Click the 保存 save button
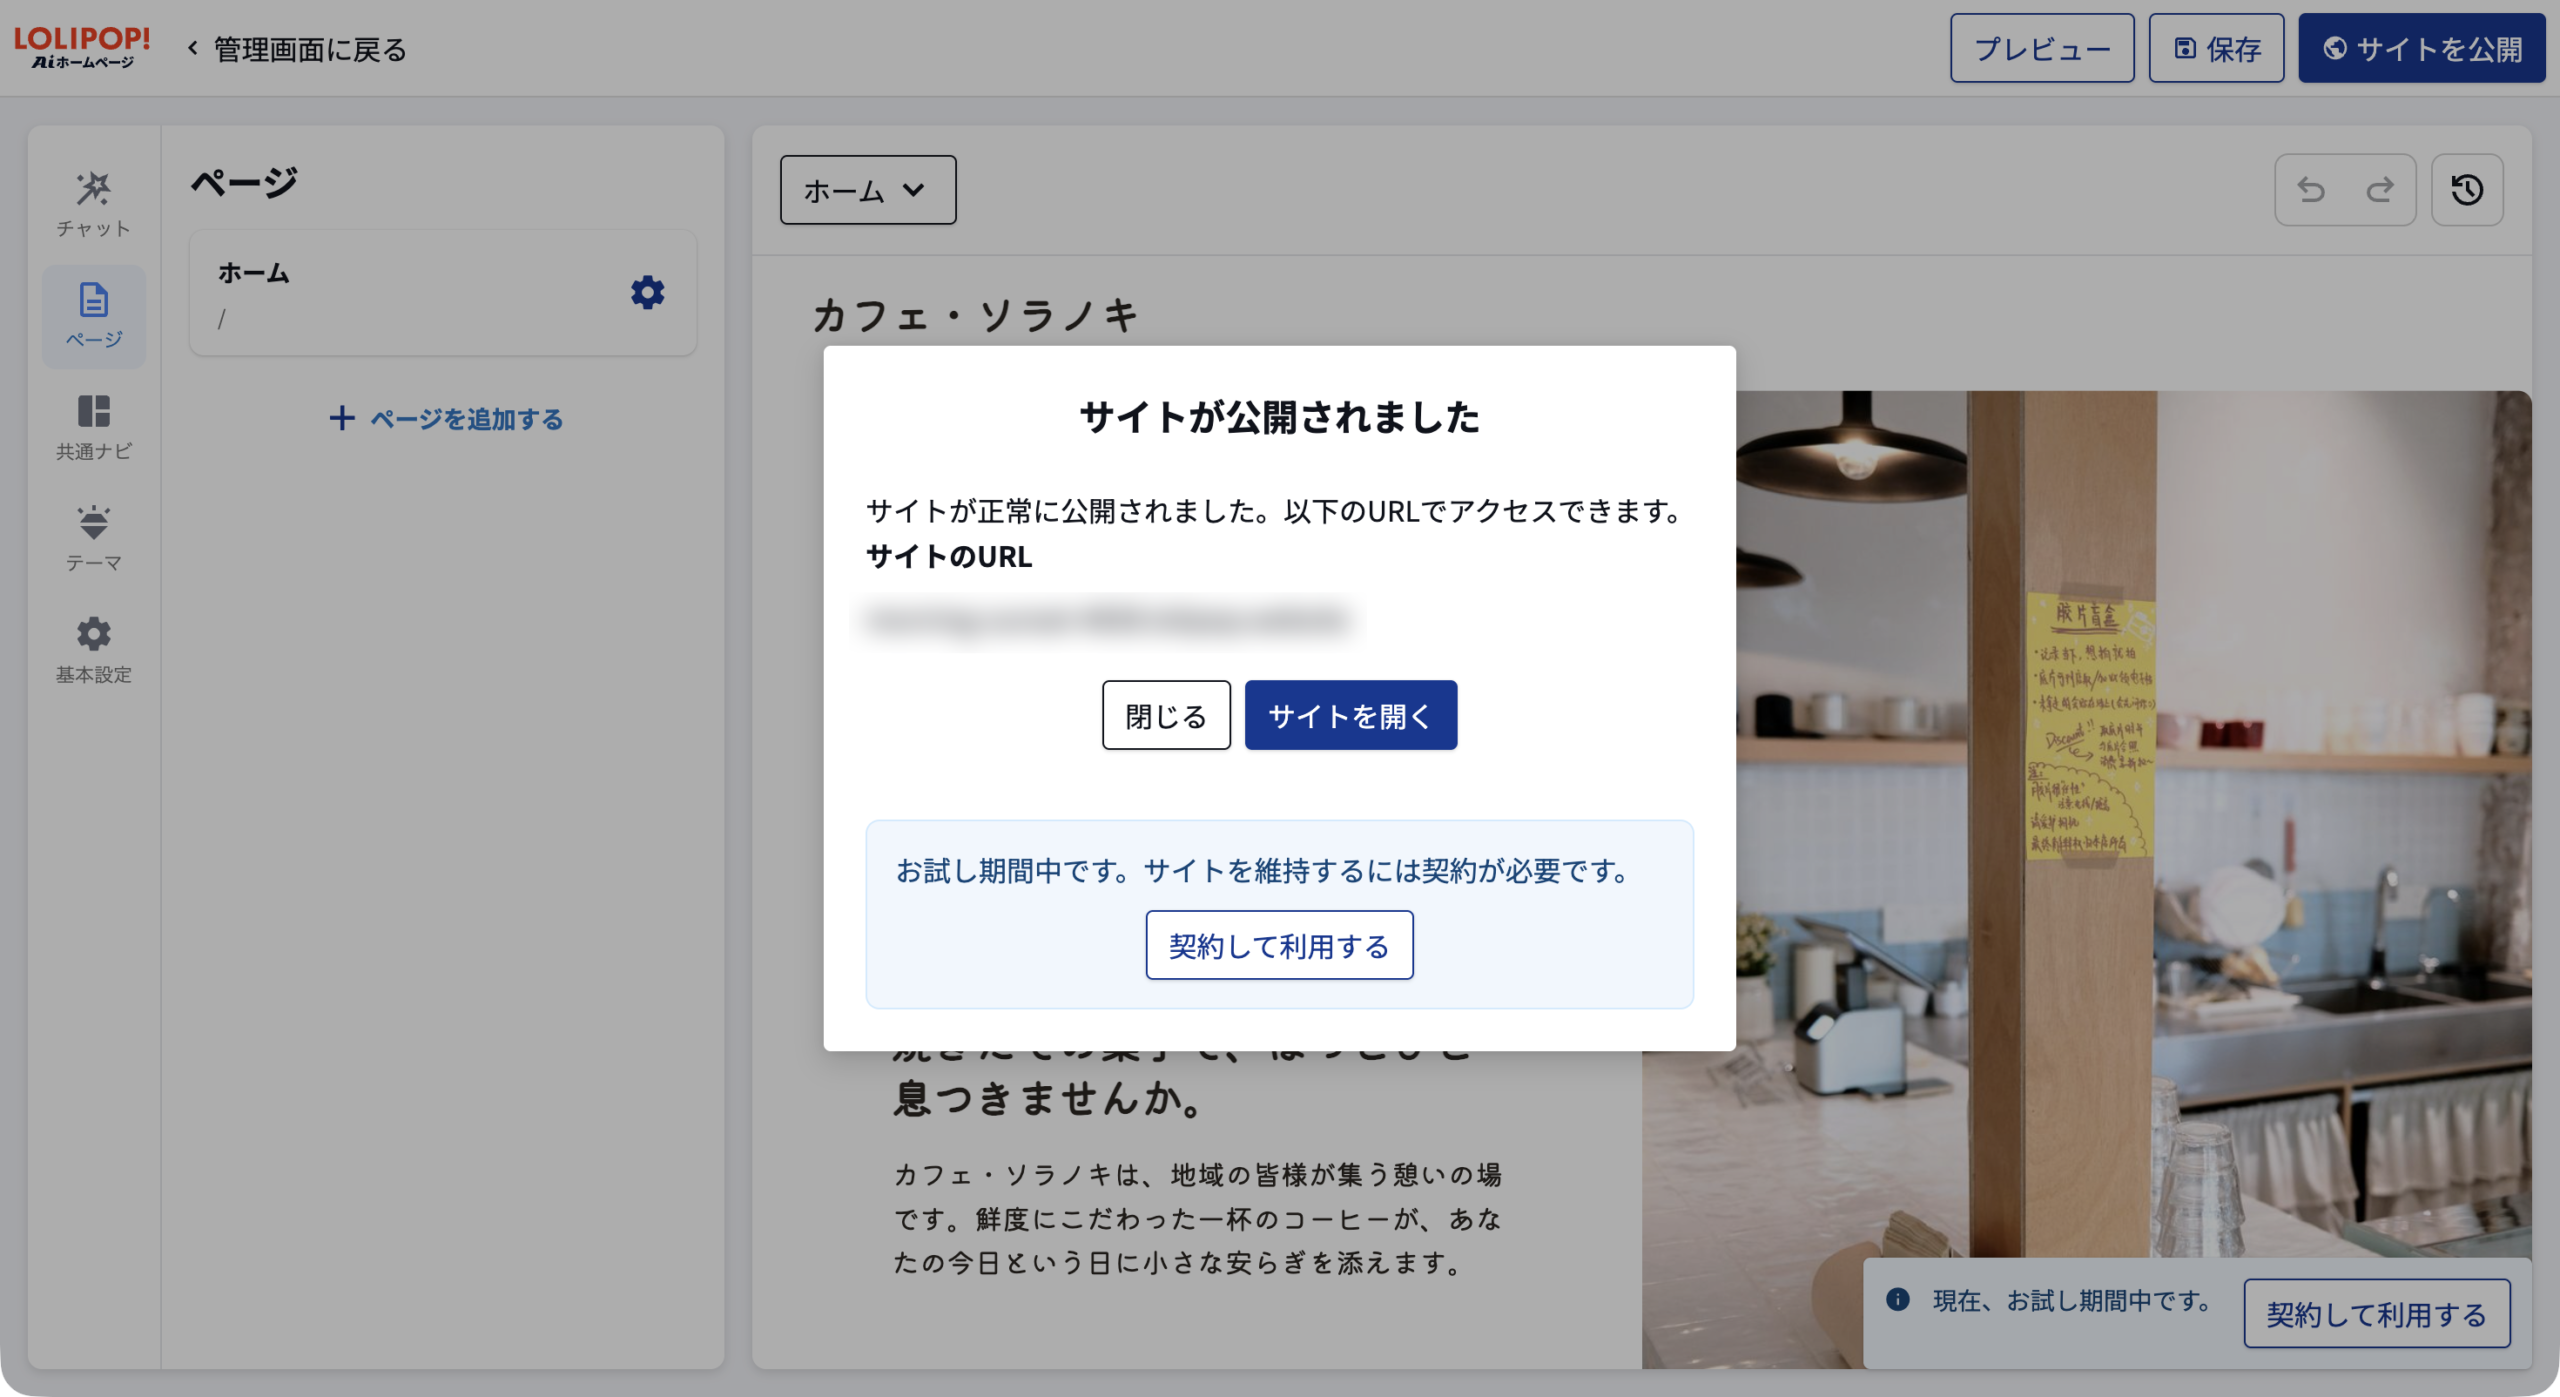Screen dimensions: 2560x1397 2216,48
